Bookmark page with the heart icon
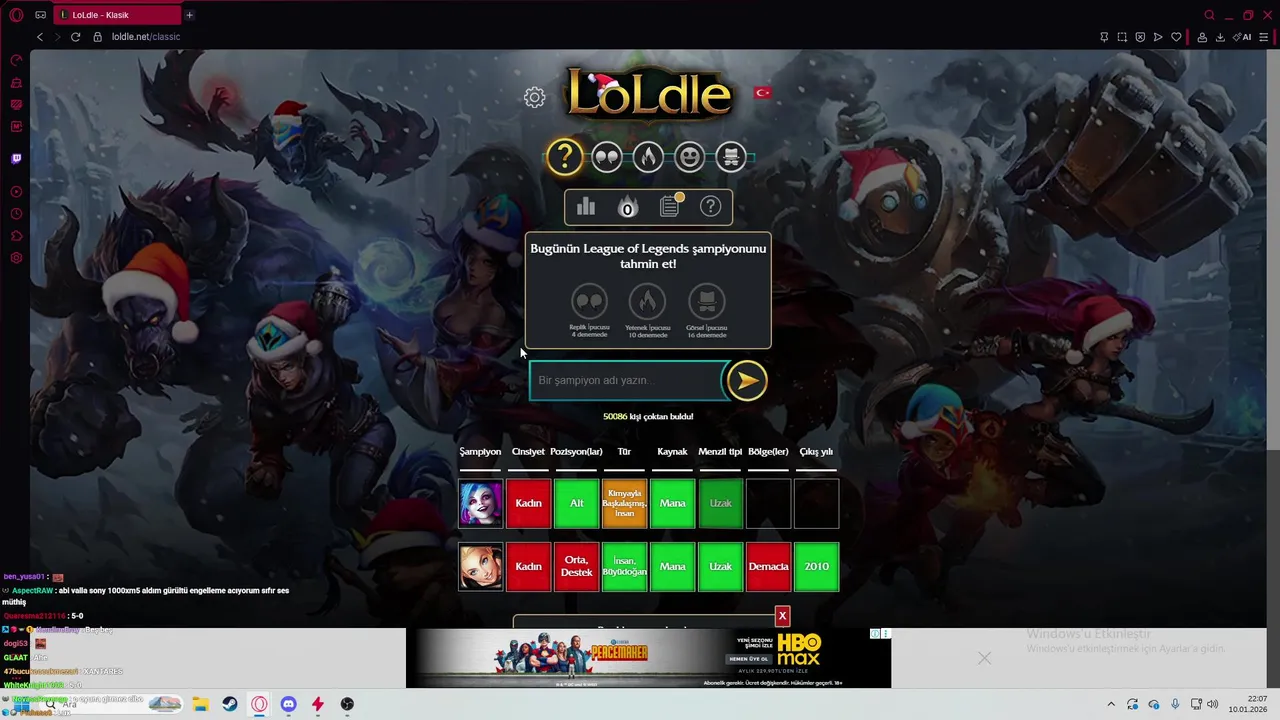Viewport: 1280px width, 720px height. coord(1176,37)
